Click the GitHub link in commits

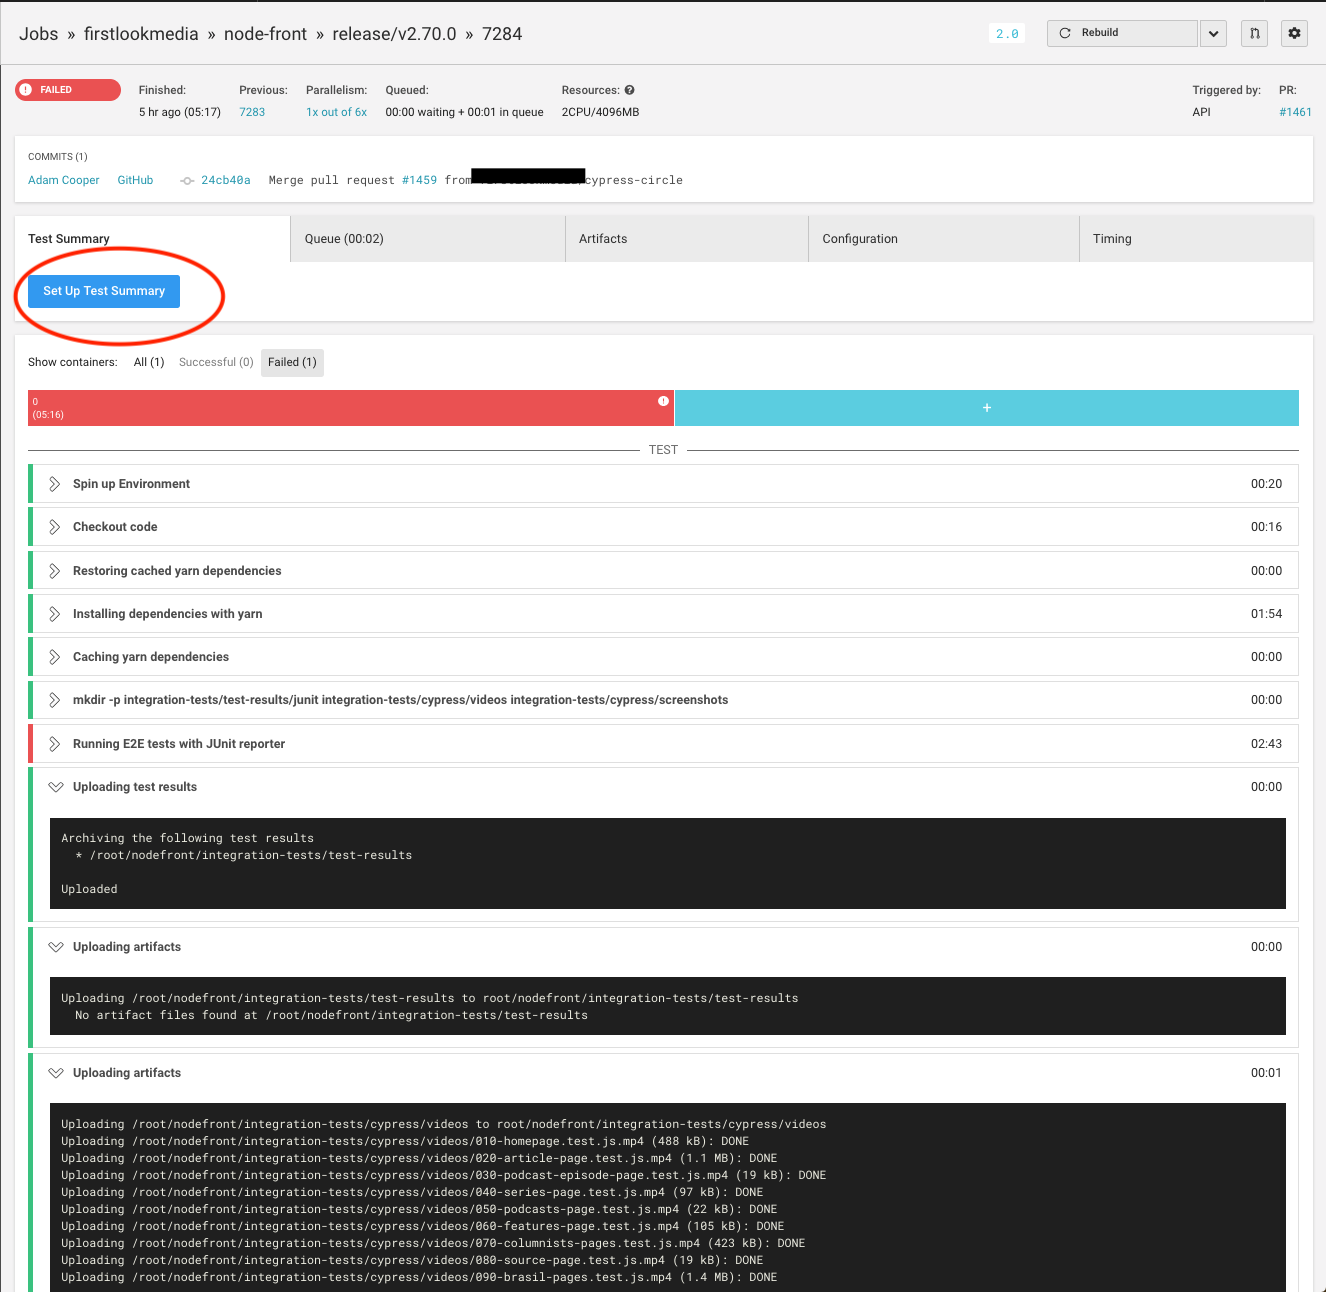pos(135,180)
